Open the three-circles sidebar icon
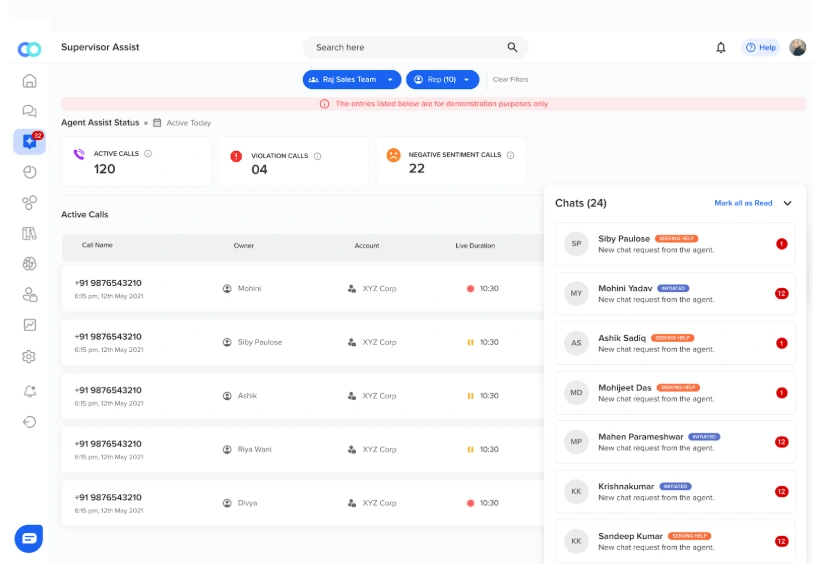 (x=30, y=203)
